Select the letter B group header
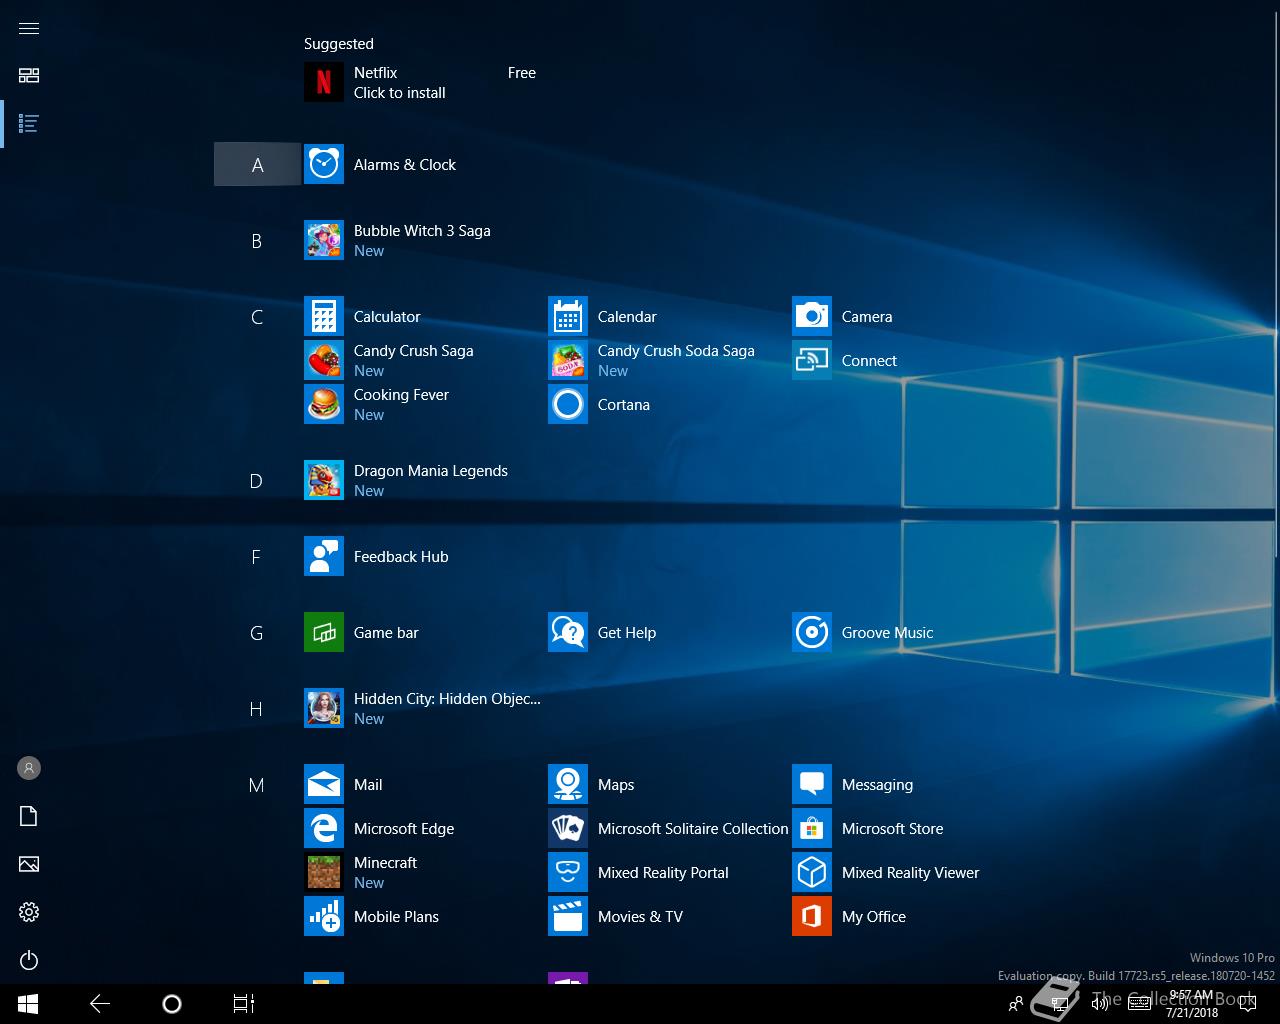The width and height of the screenshot is (1280, 1024). point(257,240)
